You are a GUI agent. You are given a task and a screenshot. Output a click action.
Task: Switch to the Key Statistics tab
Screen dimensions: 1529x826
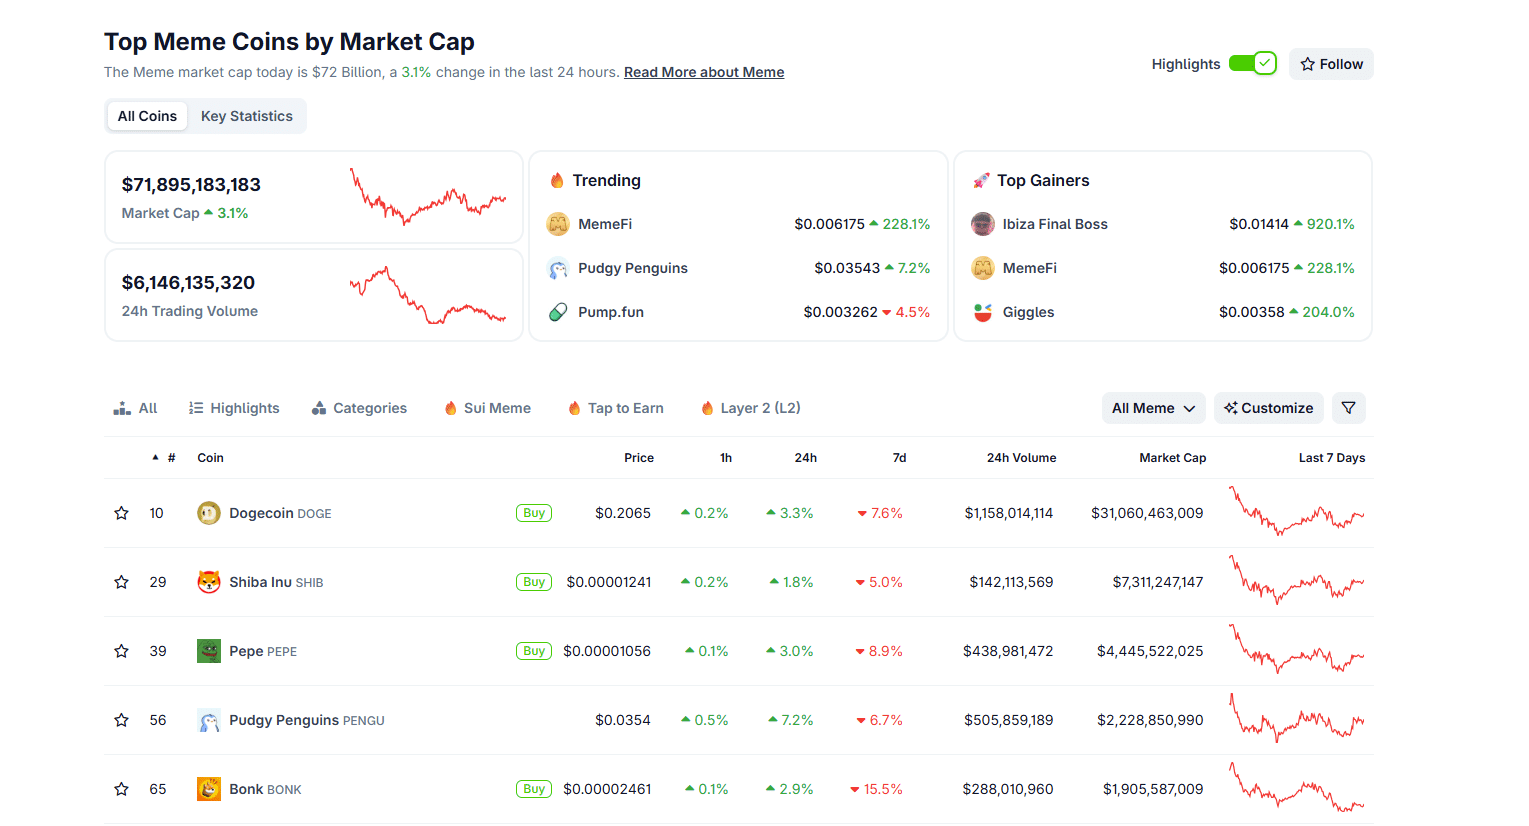click(247, 116)
